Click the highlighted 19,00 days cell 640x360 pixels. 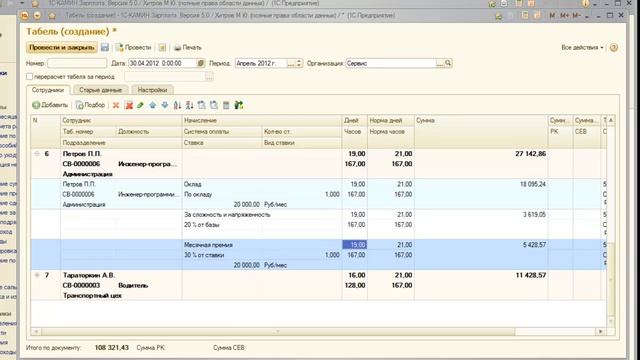[x=355, y=245]
